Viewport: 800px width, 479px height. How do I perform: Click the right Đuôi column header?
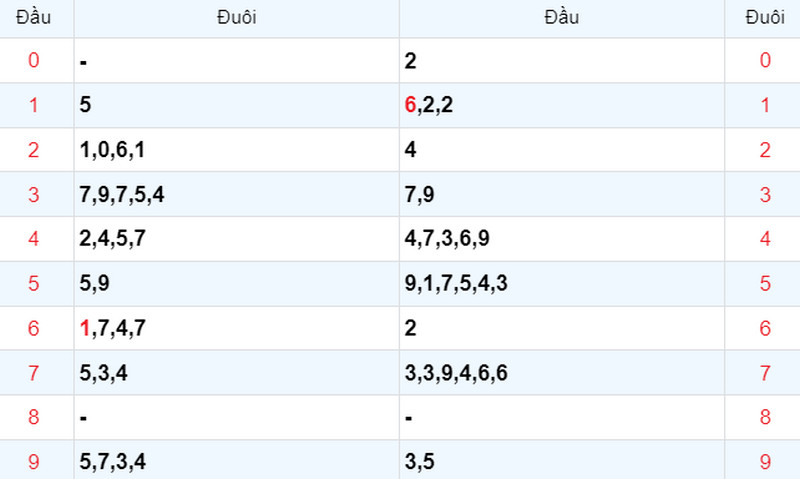coord(765,18)
